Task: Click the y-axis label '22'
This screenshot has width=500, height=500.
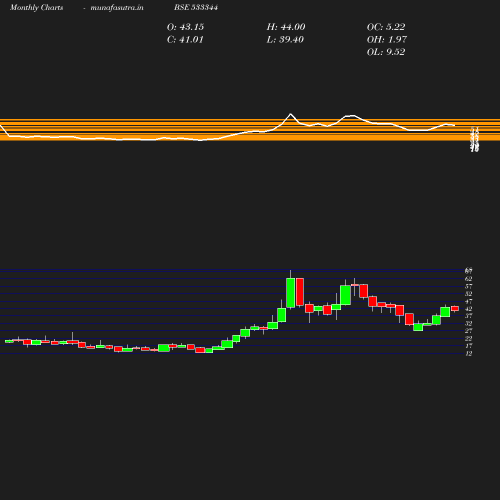Action: tap(469, 339)
